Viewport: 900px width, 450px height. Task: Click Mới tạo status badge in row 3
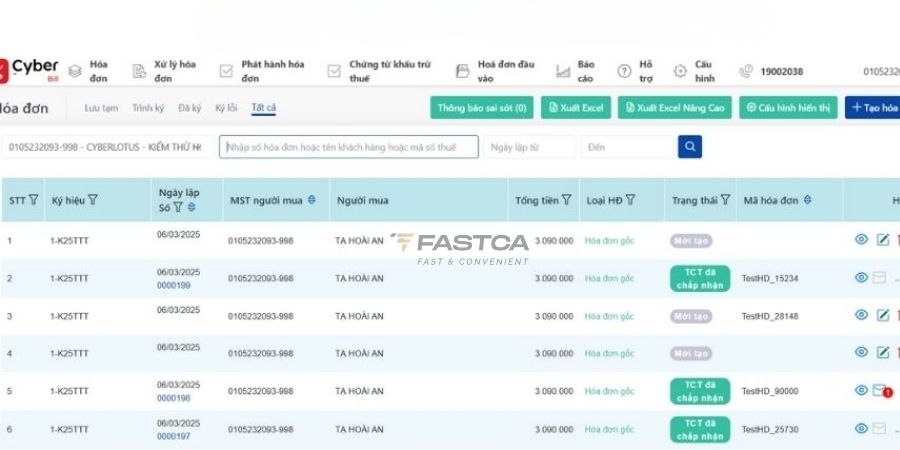click(x=691, y=316)
